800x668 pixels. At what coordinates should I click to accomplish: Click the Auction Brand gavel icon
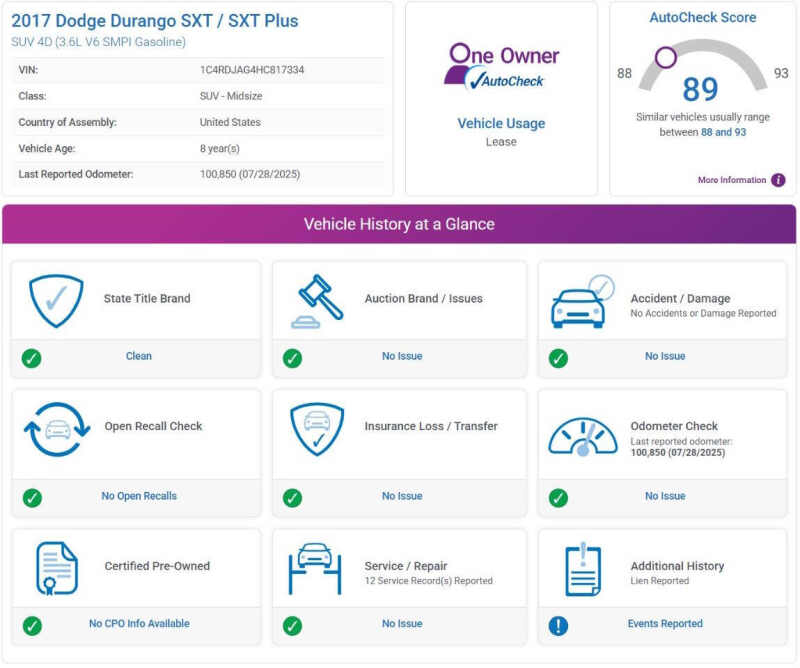pyautogui.click(x=317, y=301)
